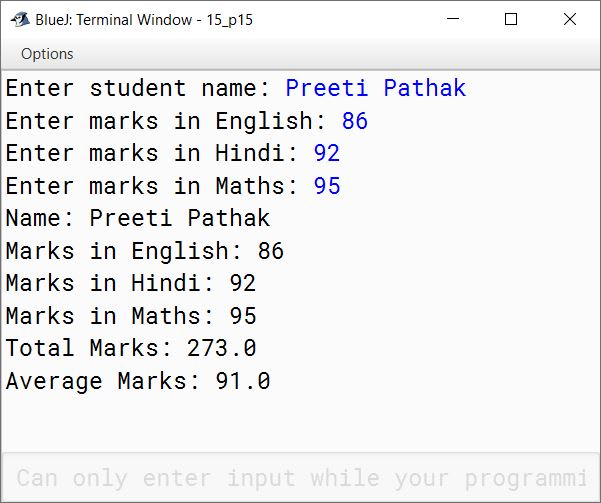Close the BlueJ Terminal Window
Screen dimensions: 601x503
coord(570,19)
